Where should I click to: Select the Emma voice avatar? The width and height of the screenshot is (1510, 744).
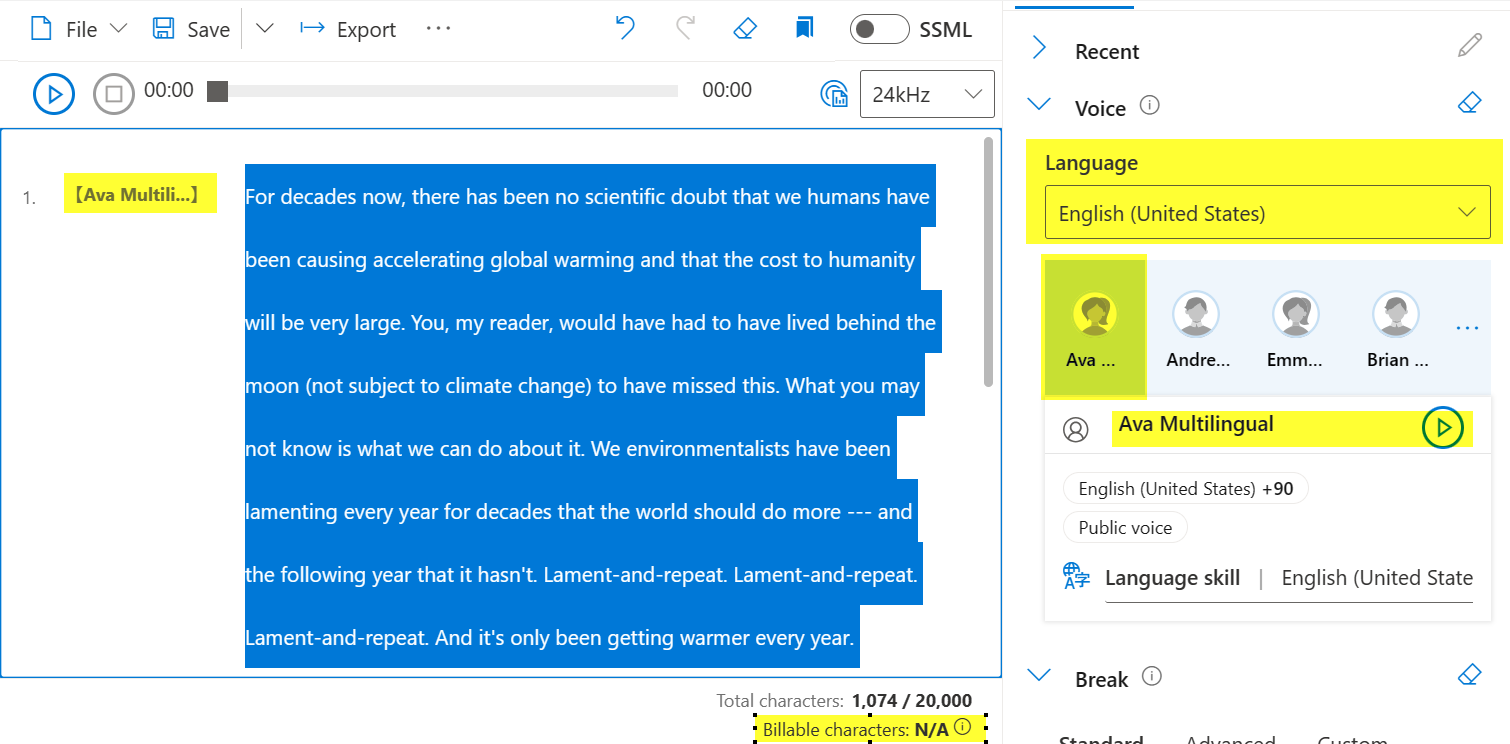1296,326
